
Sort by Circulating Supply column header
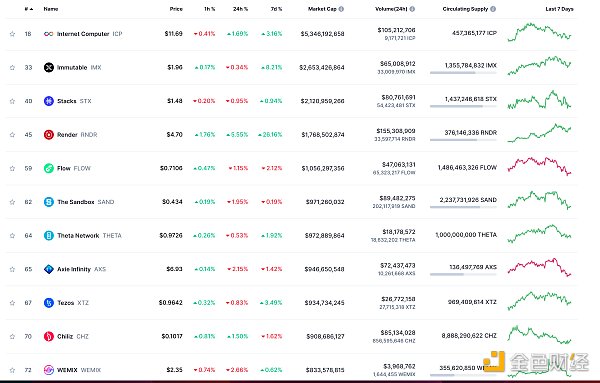click(465, 9)
